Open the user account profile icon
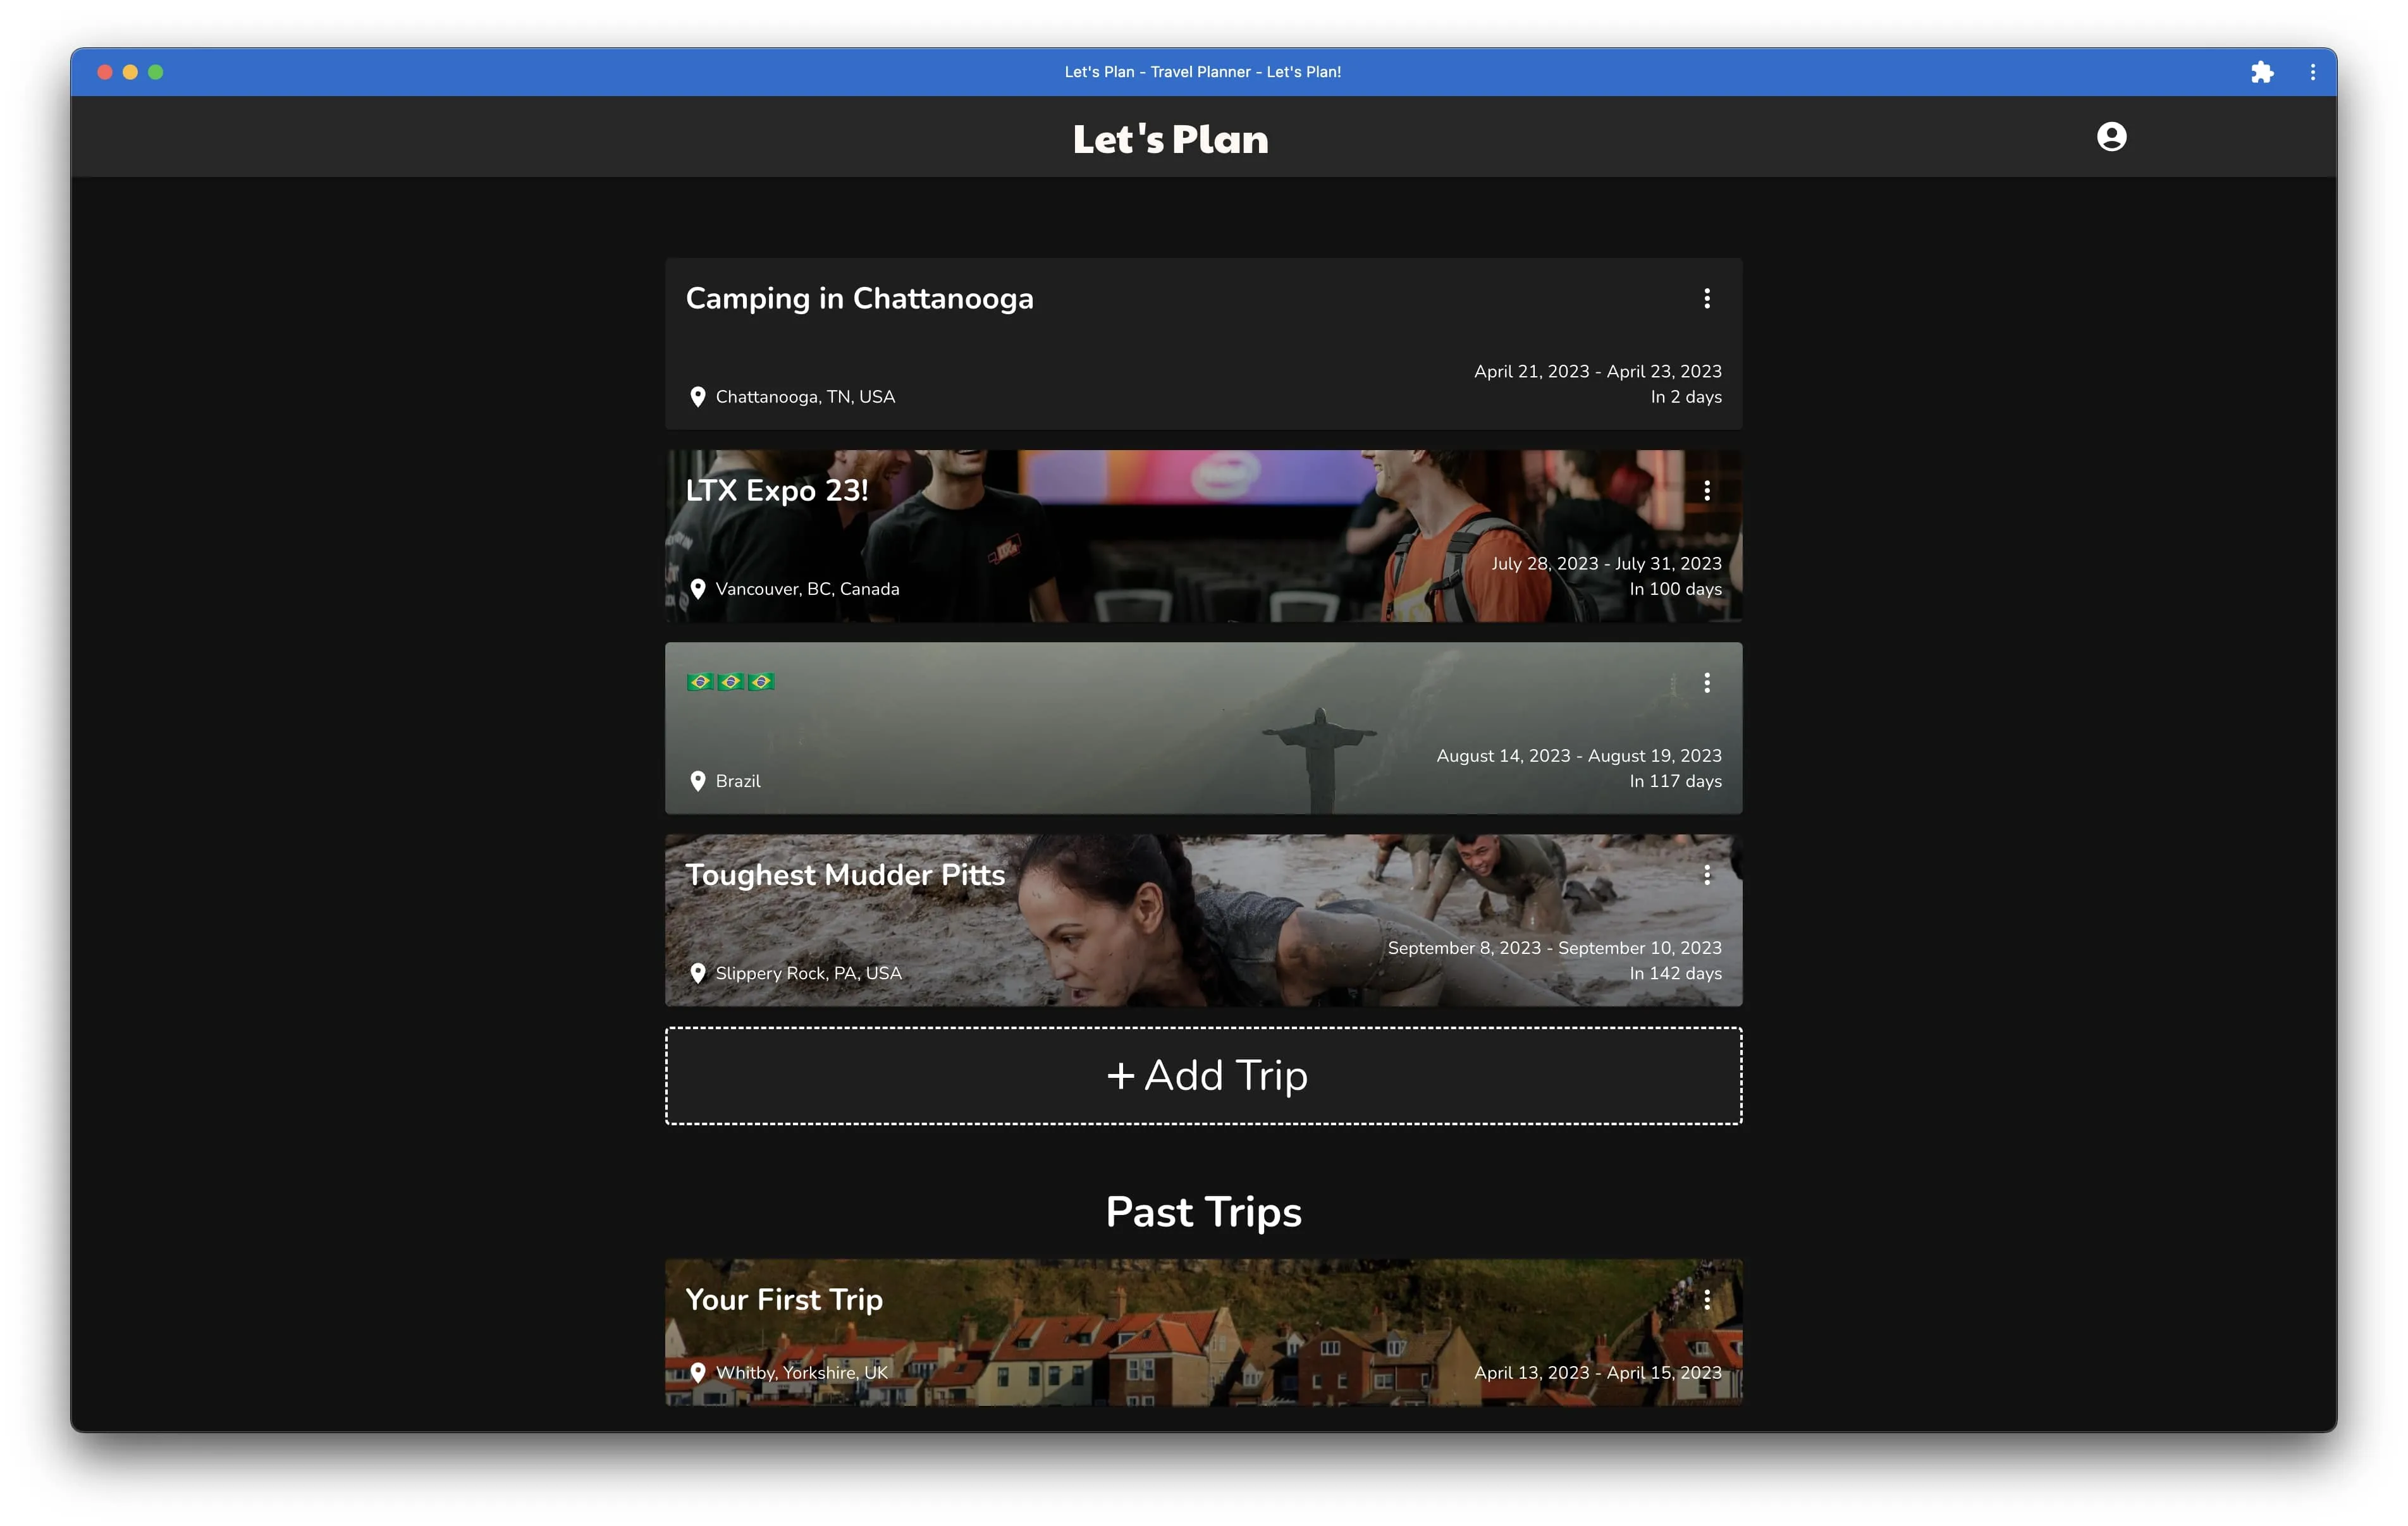Image resolution: width=2408 pixels, height=1526 pixels. (2112, 136)
